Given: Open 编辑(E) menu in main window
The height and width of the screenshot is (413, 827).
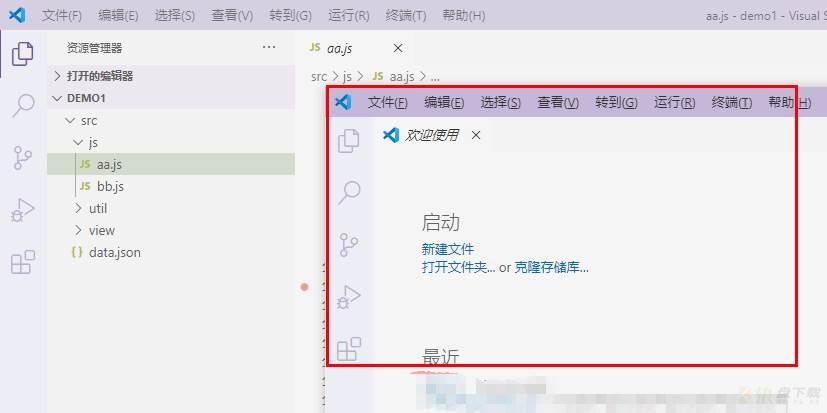Looking at the screenshot, I should tap(118, 16).
